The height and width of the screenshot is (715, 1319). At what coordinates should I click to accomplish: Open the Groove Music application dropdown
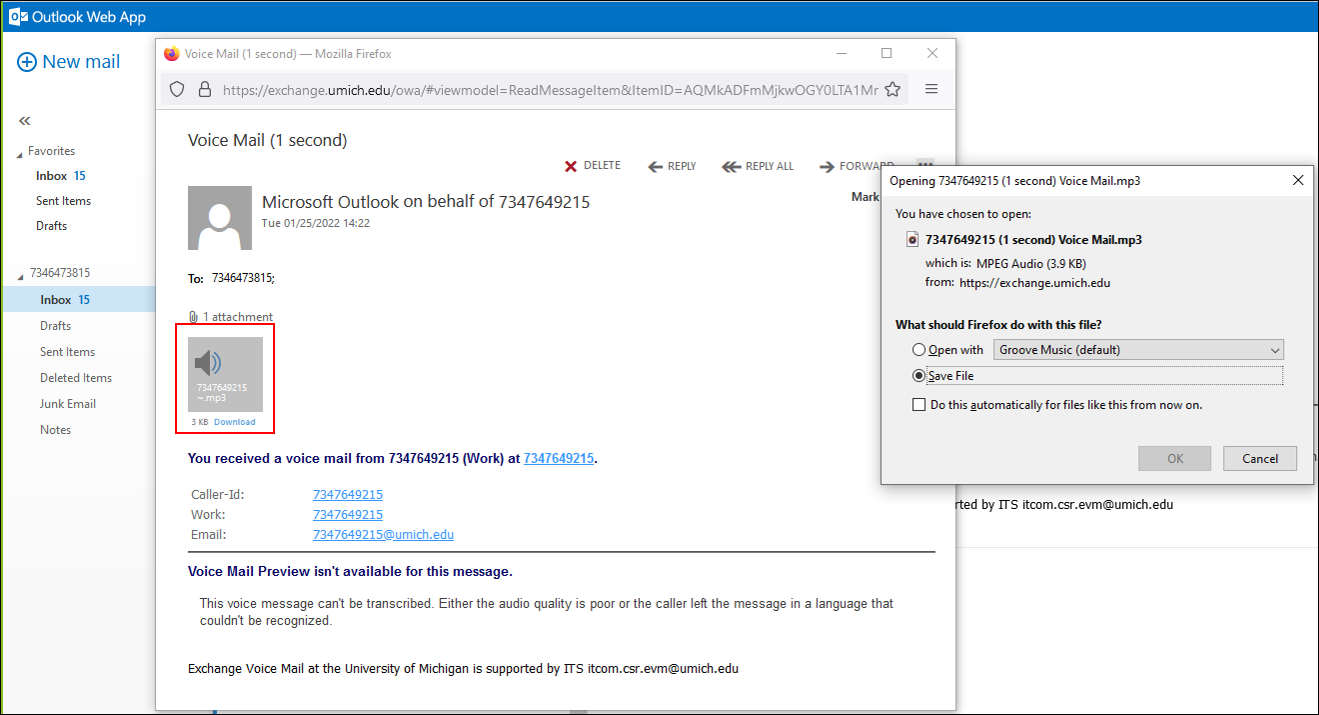tap(1138, 350)
